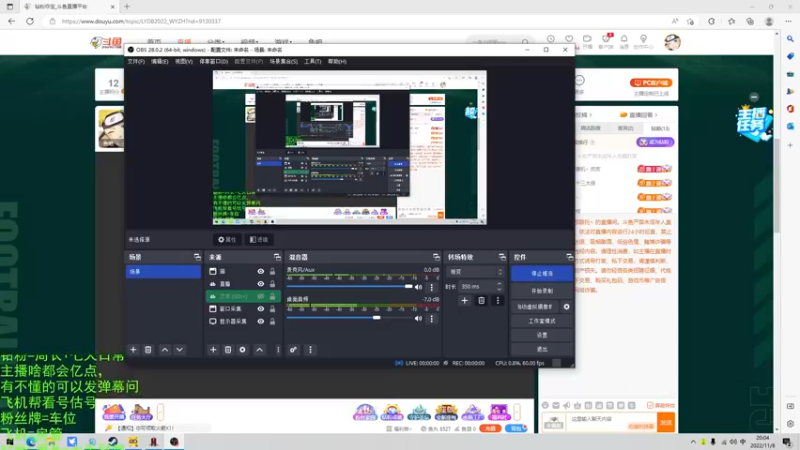Click 启动虚拟摄像机 virtual camera button
800x450 pixels.
tap(535, 307)
